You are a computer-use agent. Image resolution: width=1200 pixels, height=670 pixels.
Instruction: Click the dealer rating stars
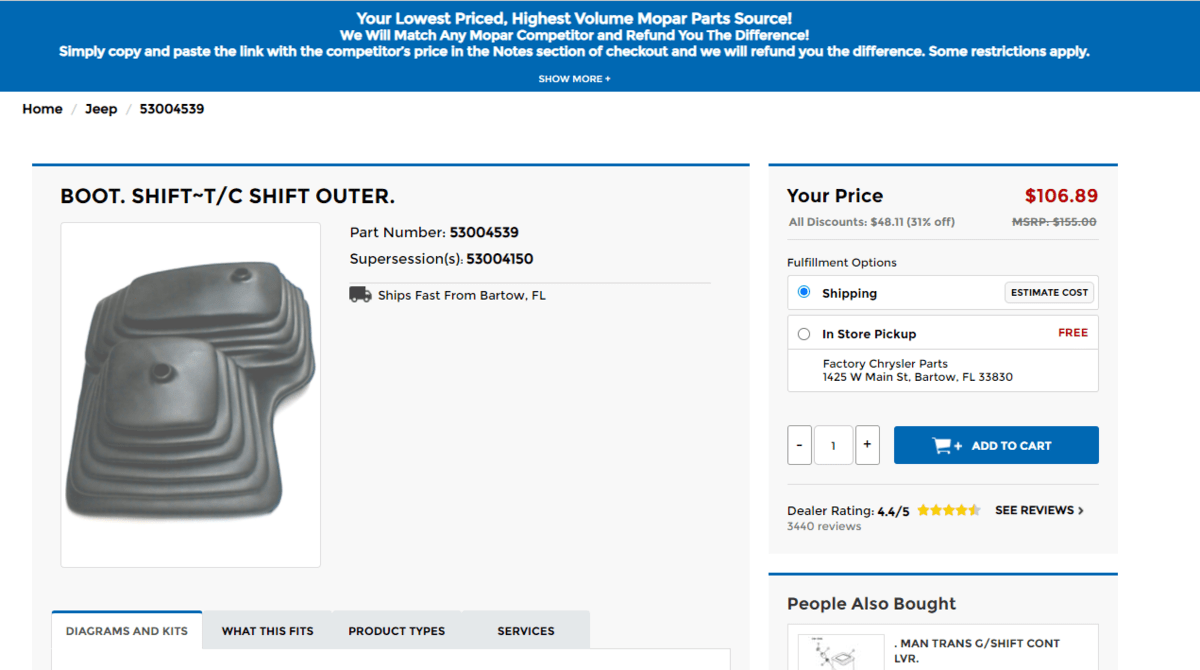(948, 510)
